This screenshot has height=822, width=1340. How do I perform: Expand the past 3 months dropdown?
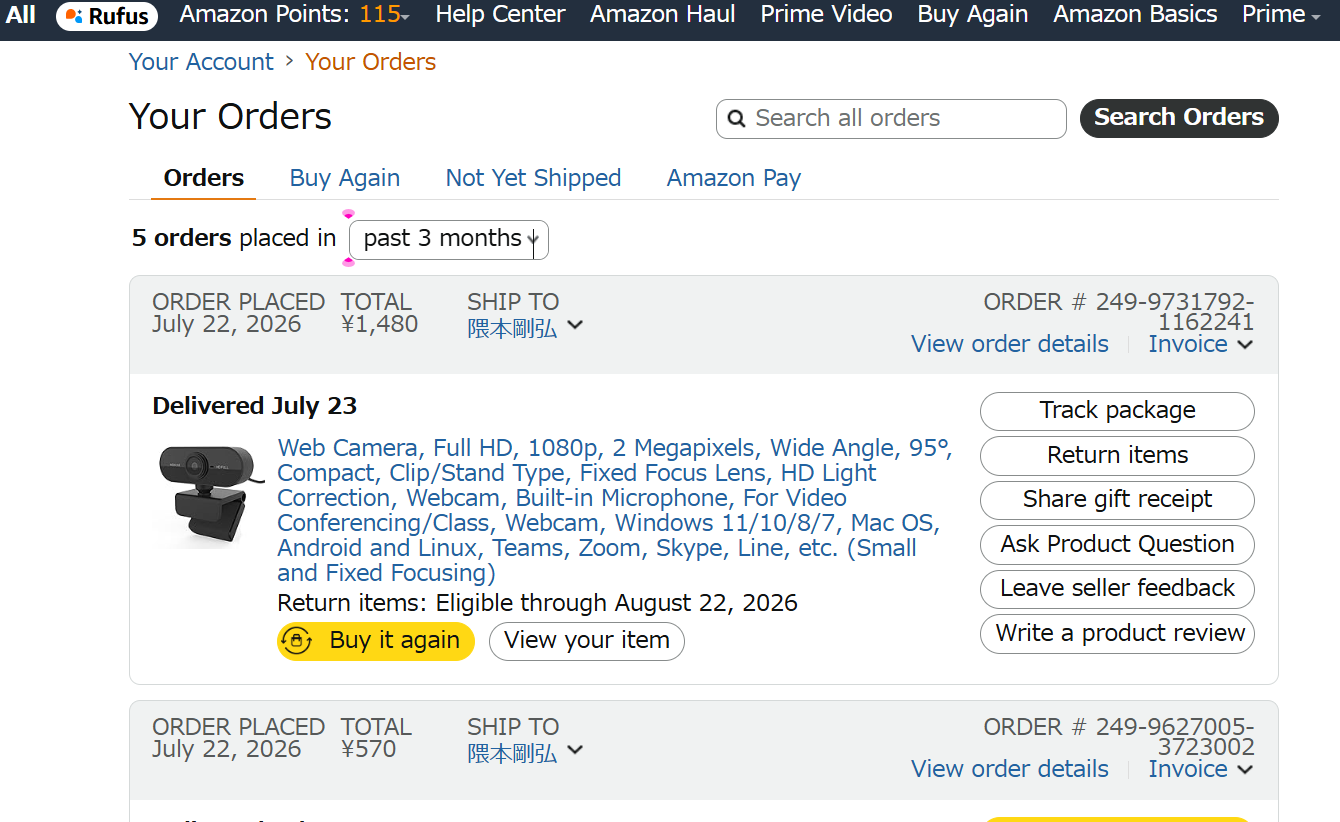(x=448, y=239)
